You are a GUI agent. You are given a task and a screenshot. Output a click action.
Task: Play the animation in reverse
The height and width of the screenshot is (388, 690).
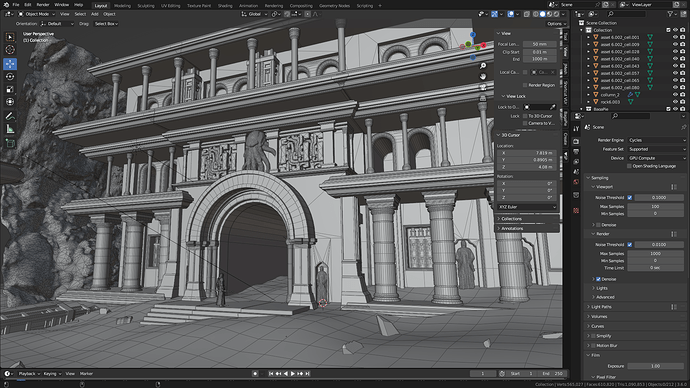286,373
